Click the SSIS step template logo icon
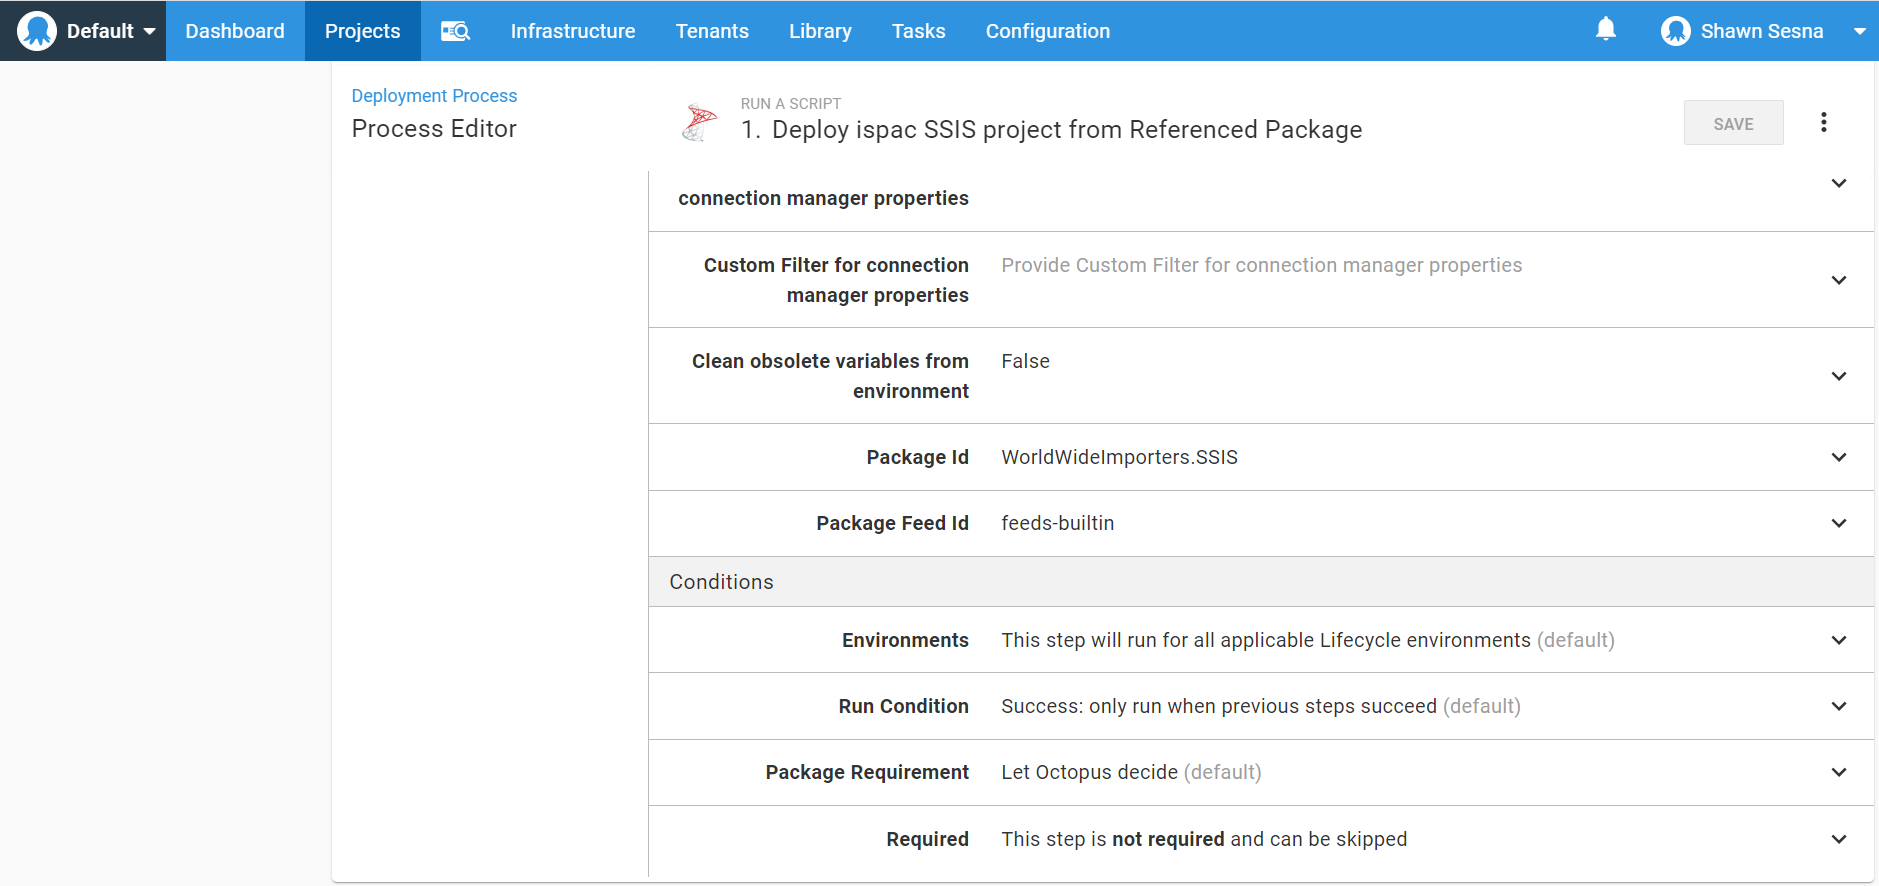 pyautogui.click(x=700, y=122)
